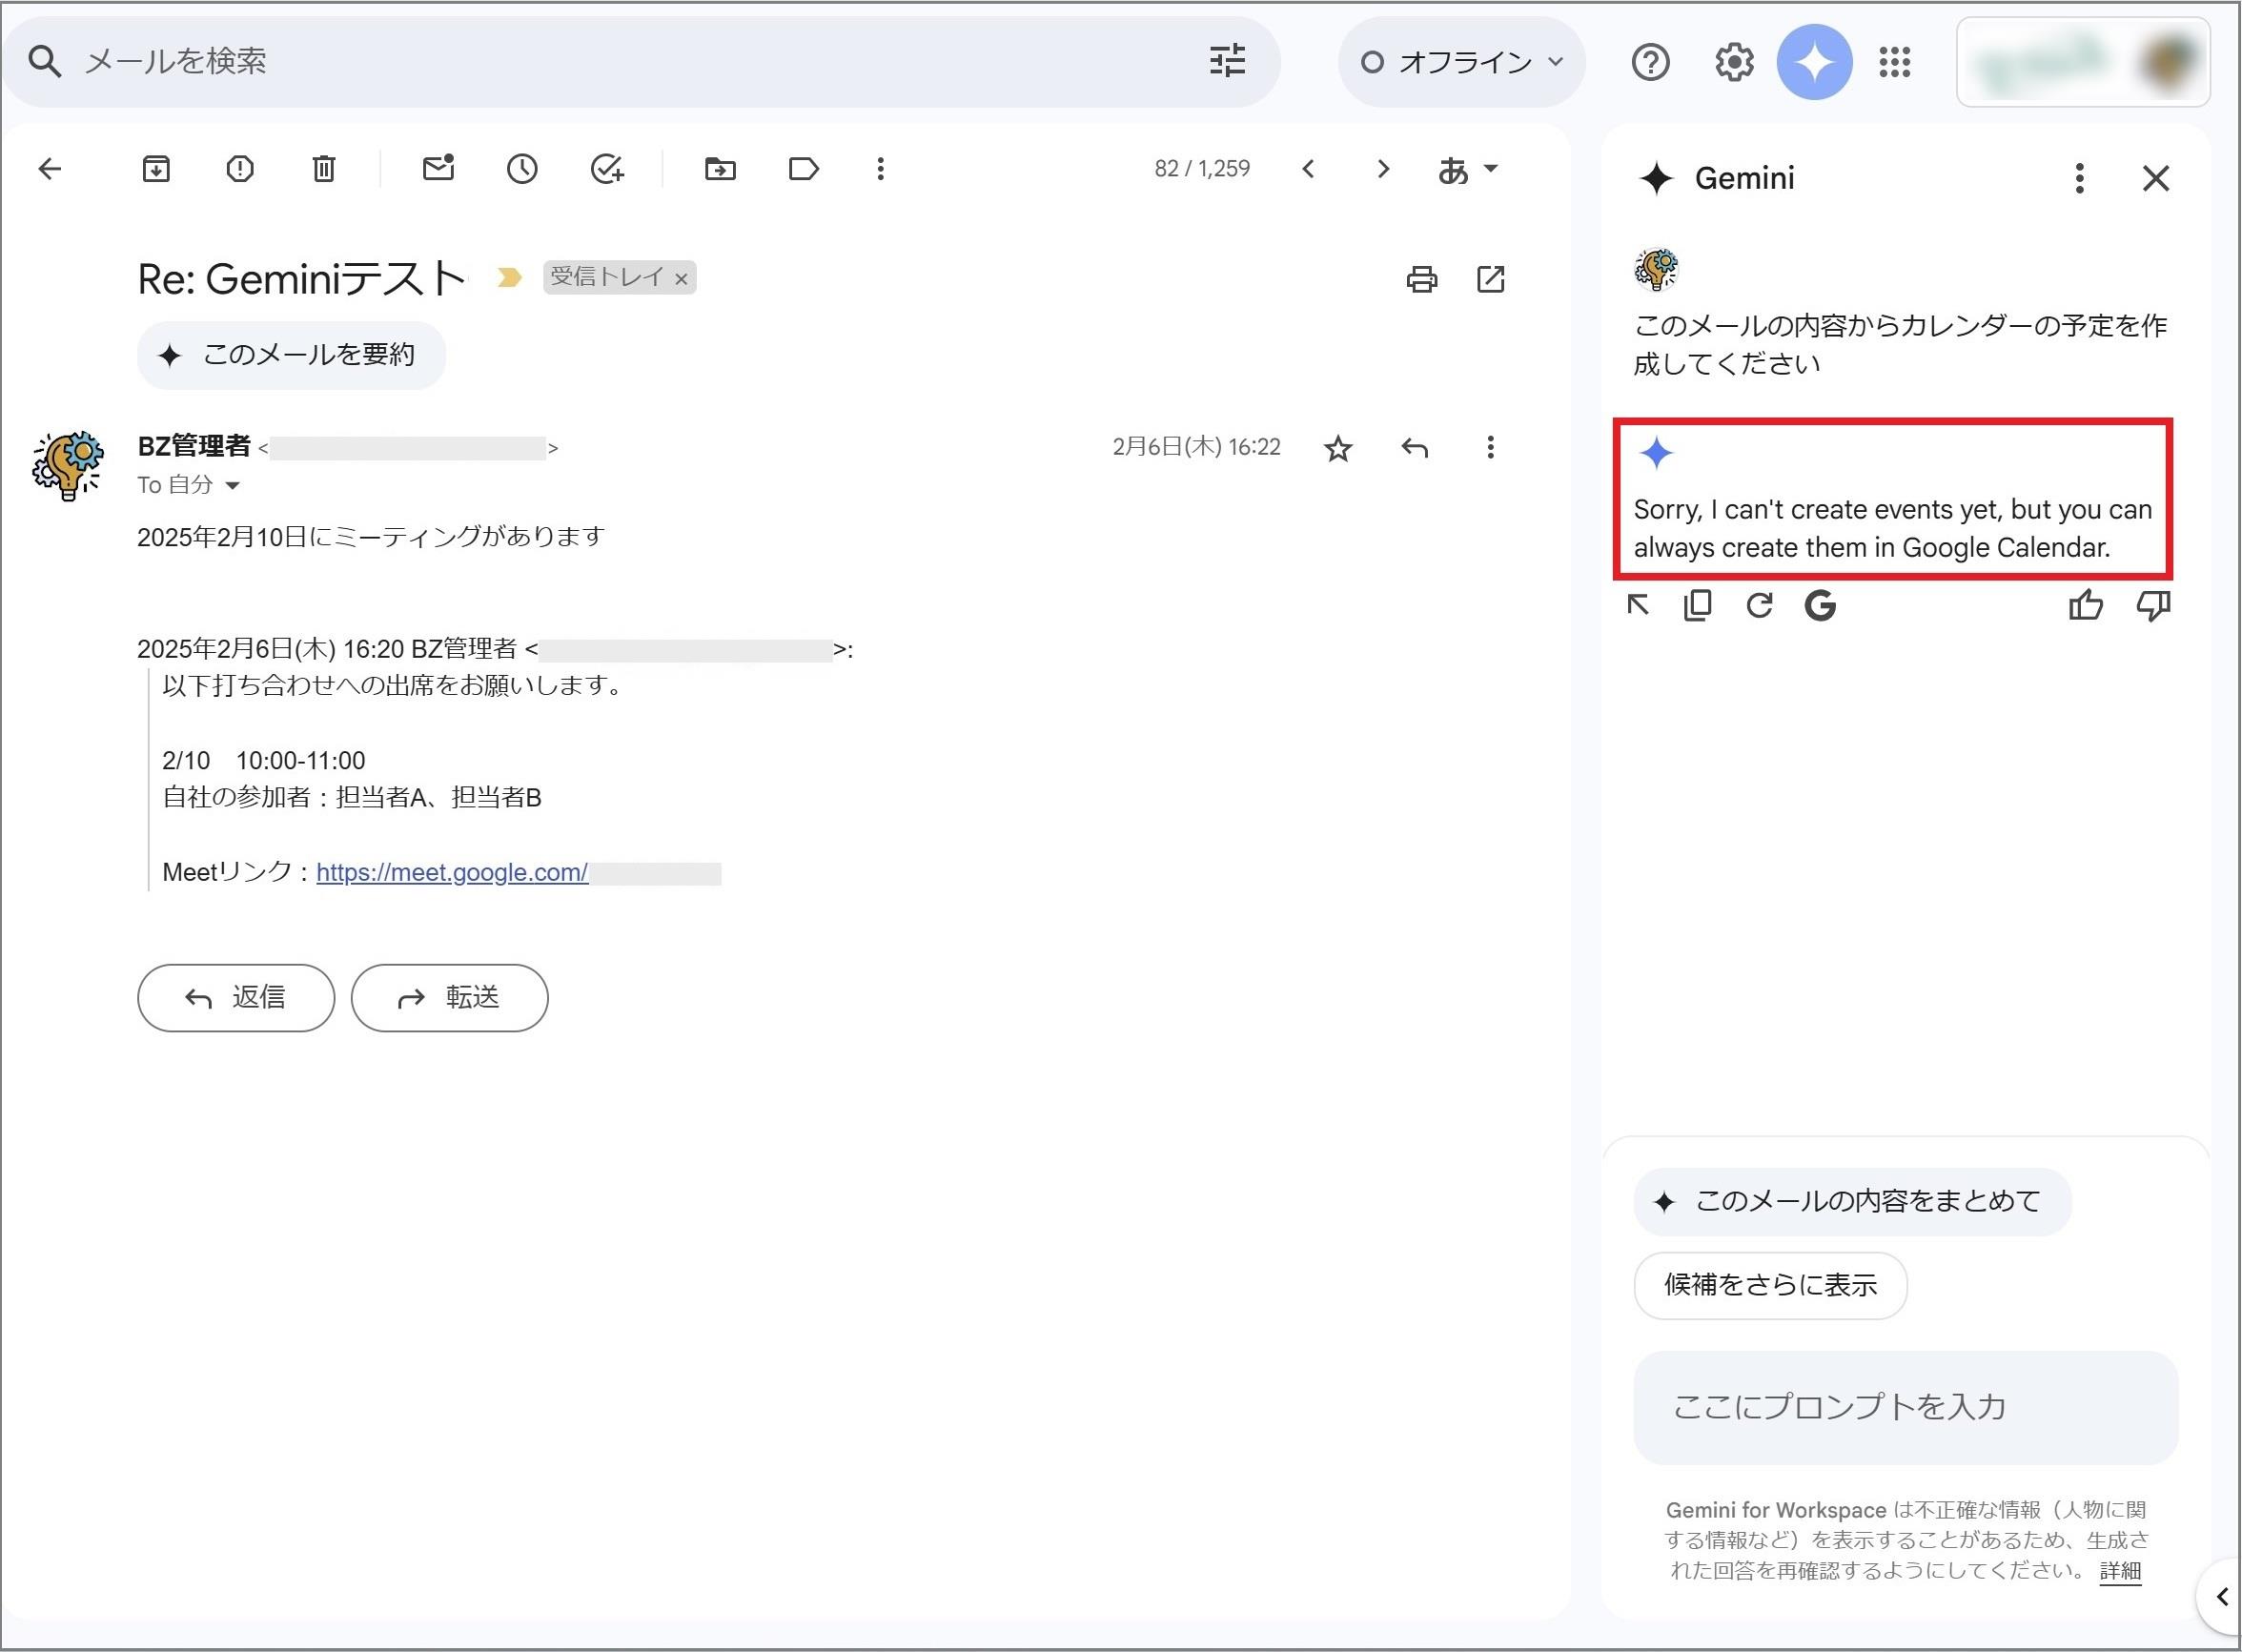Image resolution: width=2242 pixels, height=1652 pixels.
Task: Toggle the importance marker beside the subject
Action: pos(509,277)
